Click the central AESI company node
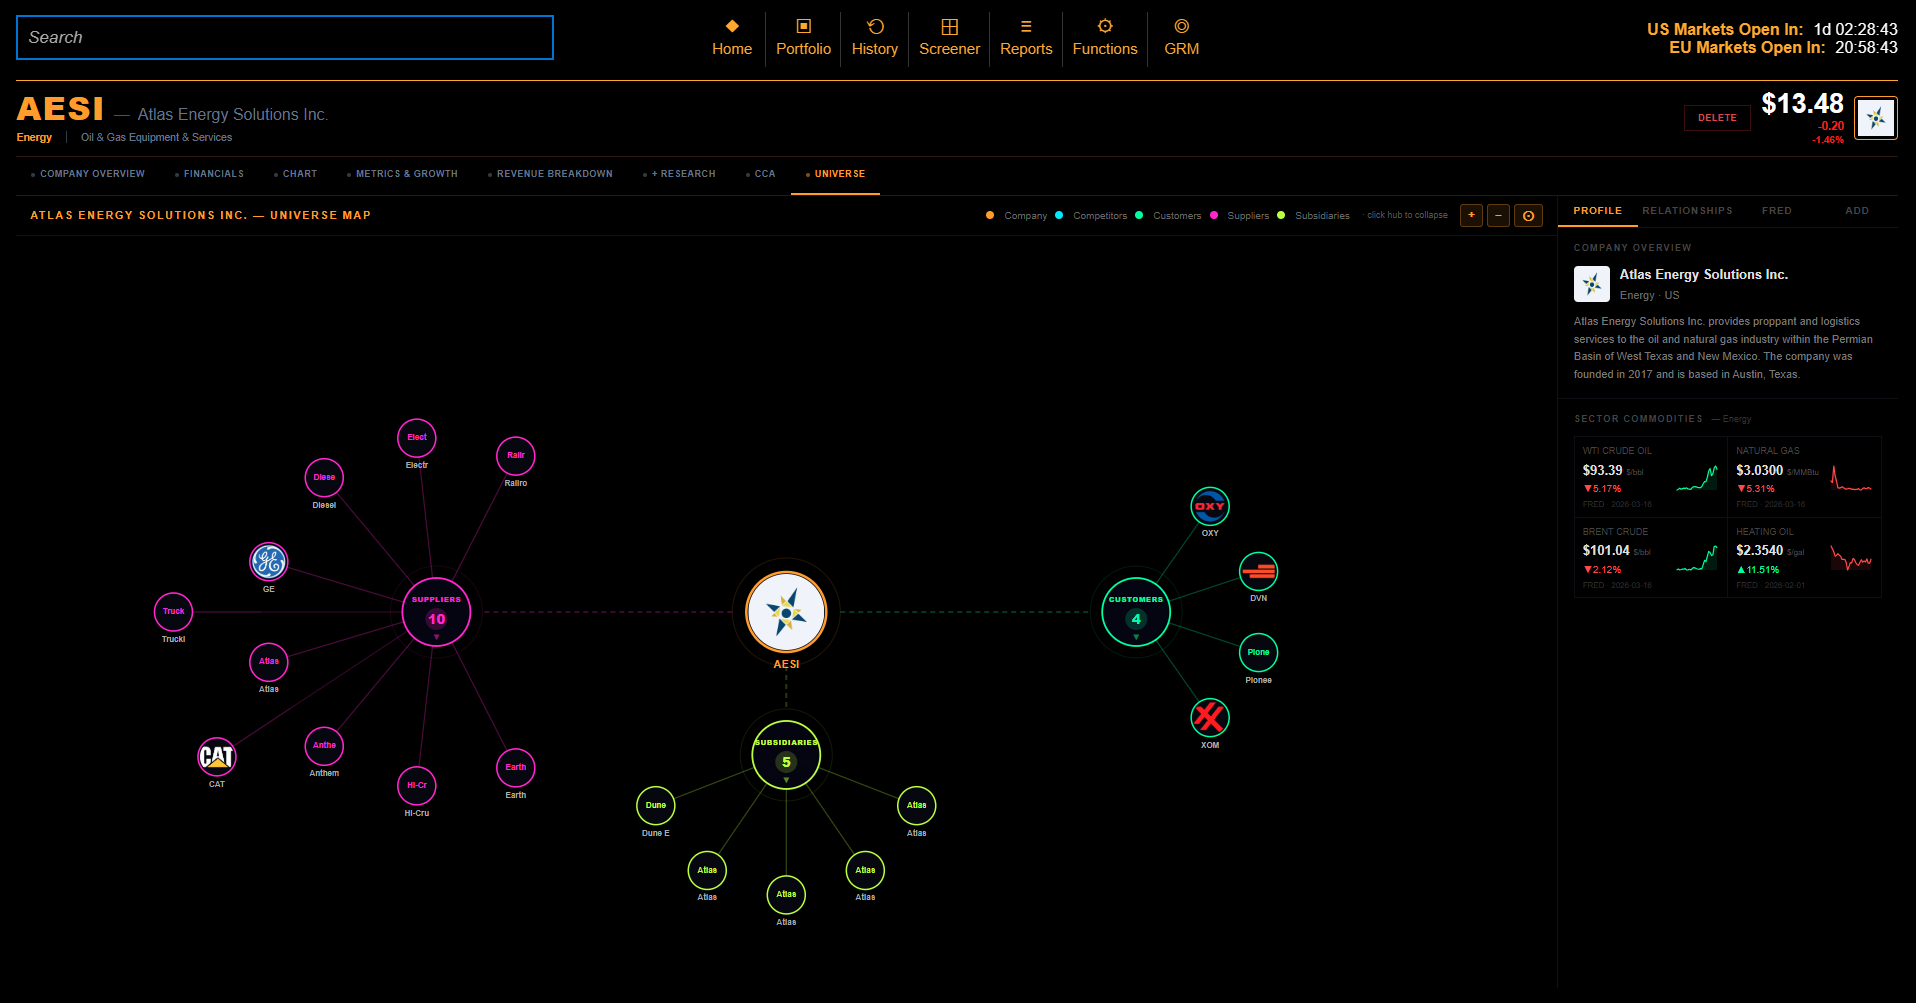The image size is (1916, 1003). pos(786,612)
